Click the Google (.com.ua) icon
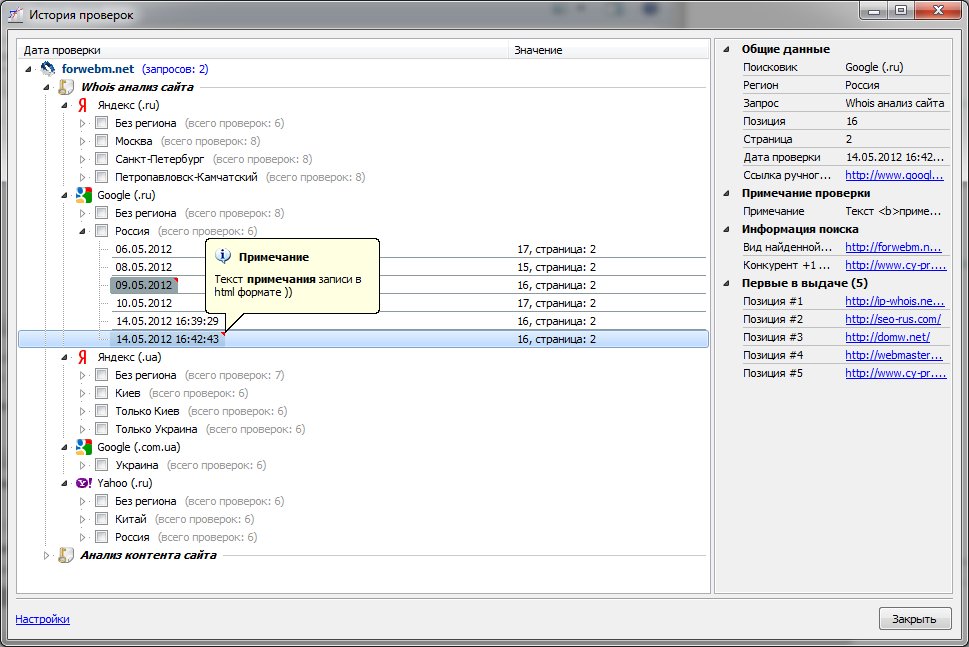Screen dimensions: 969x647 (x=84, y=447)
